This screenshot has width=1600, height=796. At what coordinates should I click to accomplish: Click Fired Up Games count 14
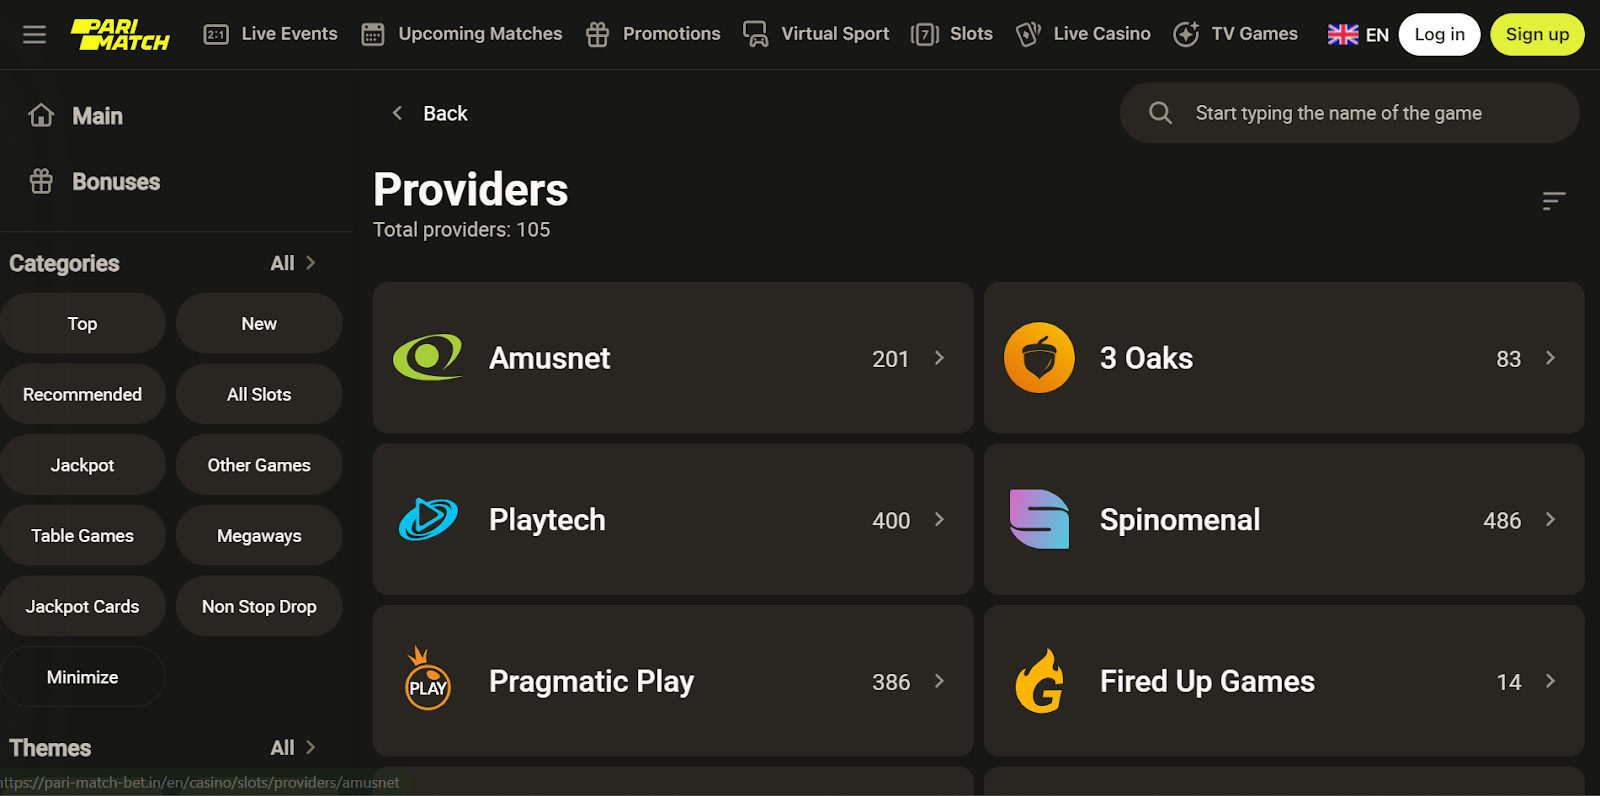pos(1508,682)
